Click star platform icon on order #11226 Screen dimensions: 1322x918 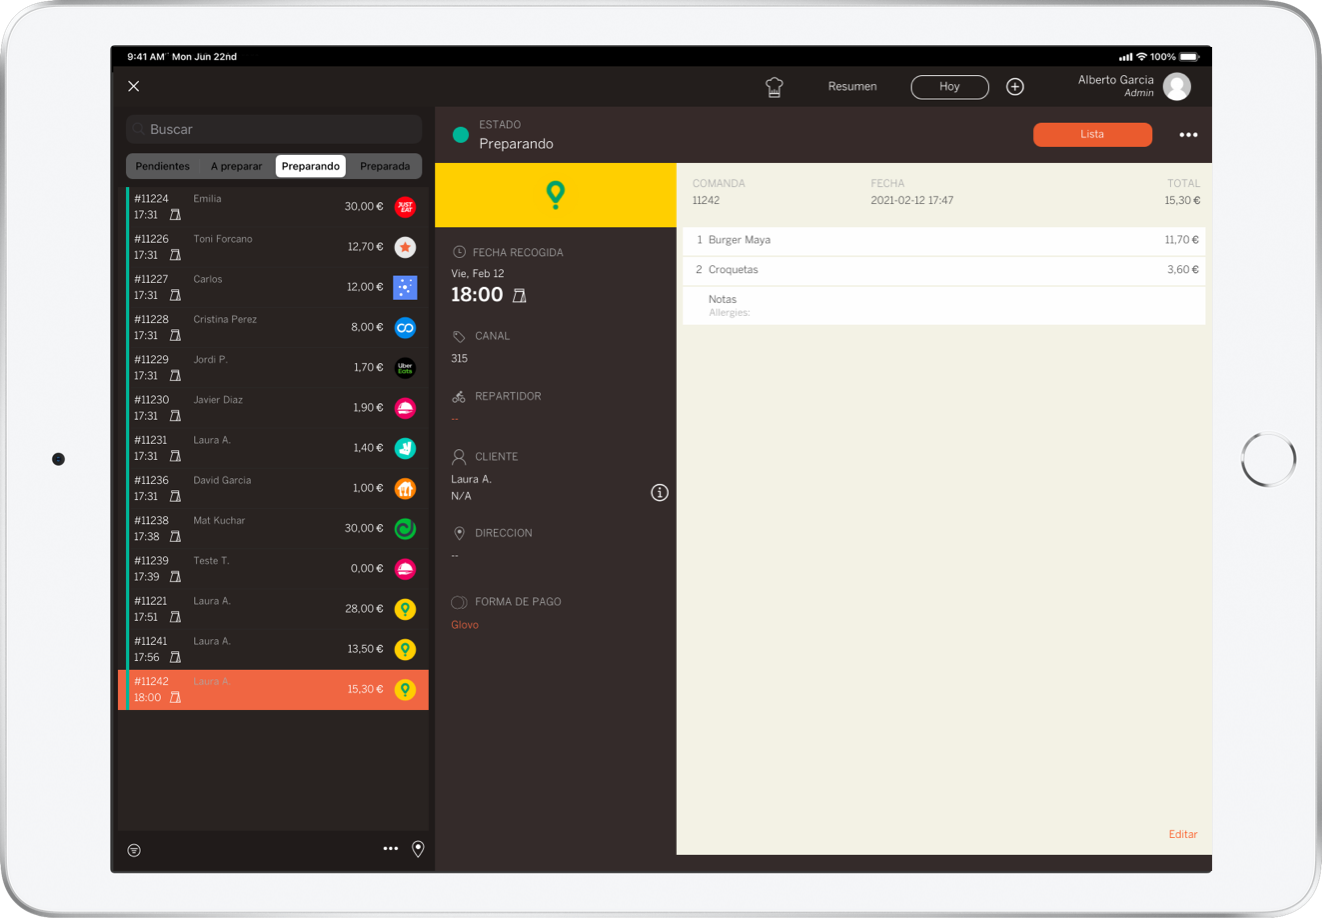point(405,247)
